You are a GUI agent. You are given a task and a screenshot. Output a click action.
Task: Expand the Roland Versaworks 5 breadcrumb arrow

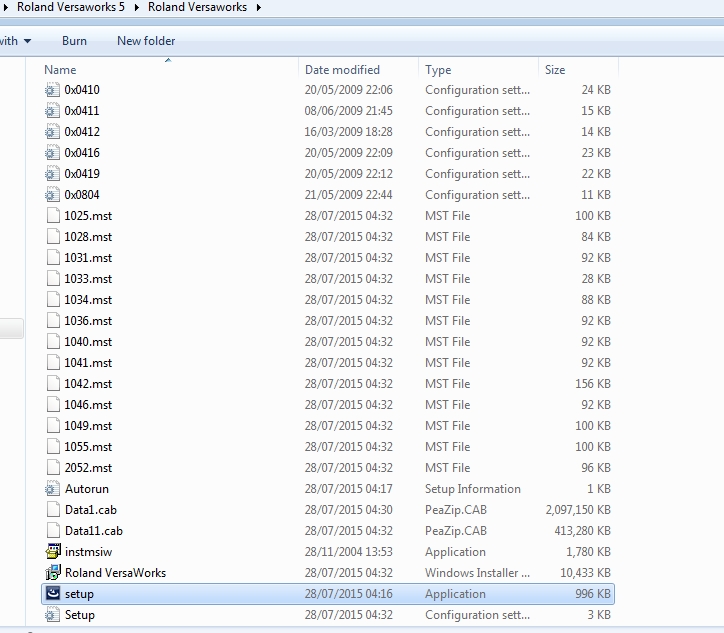[137, 7]
